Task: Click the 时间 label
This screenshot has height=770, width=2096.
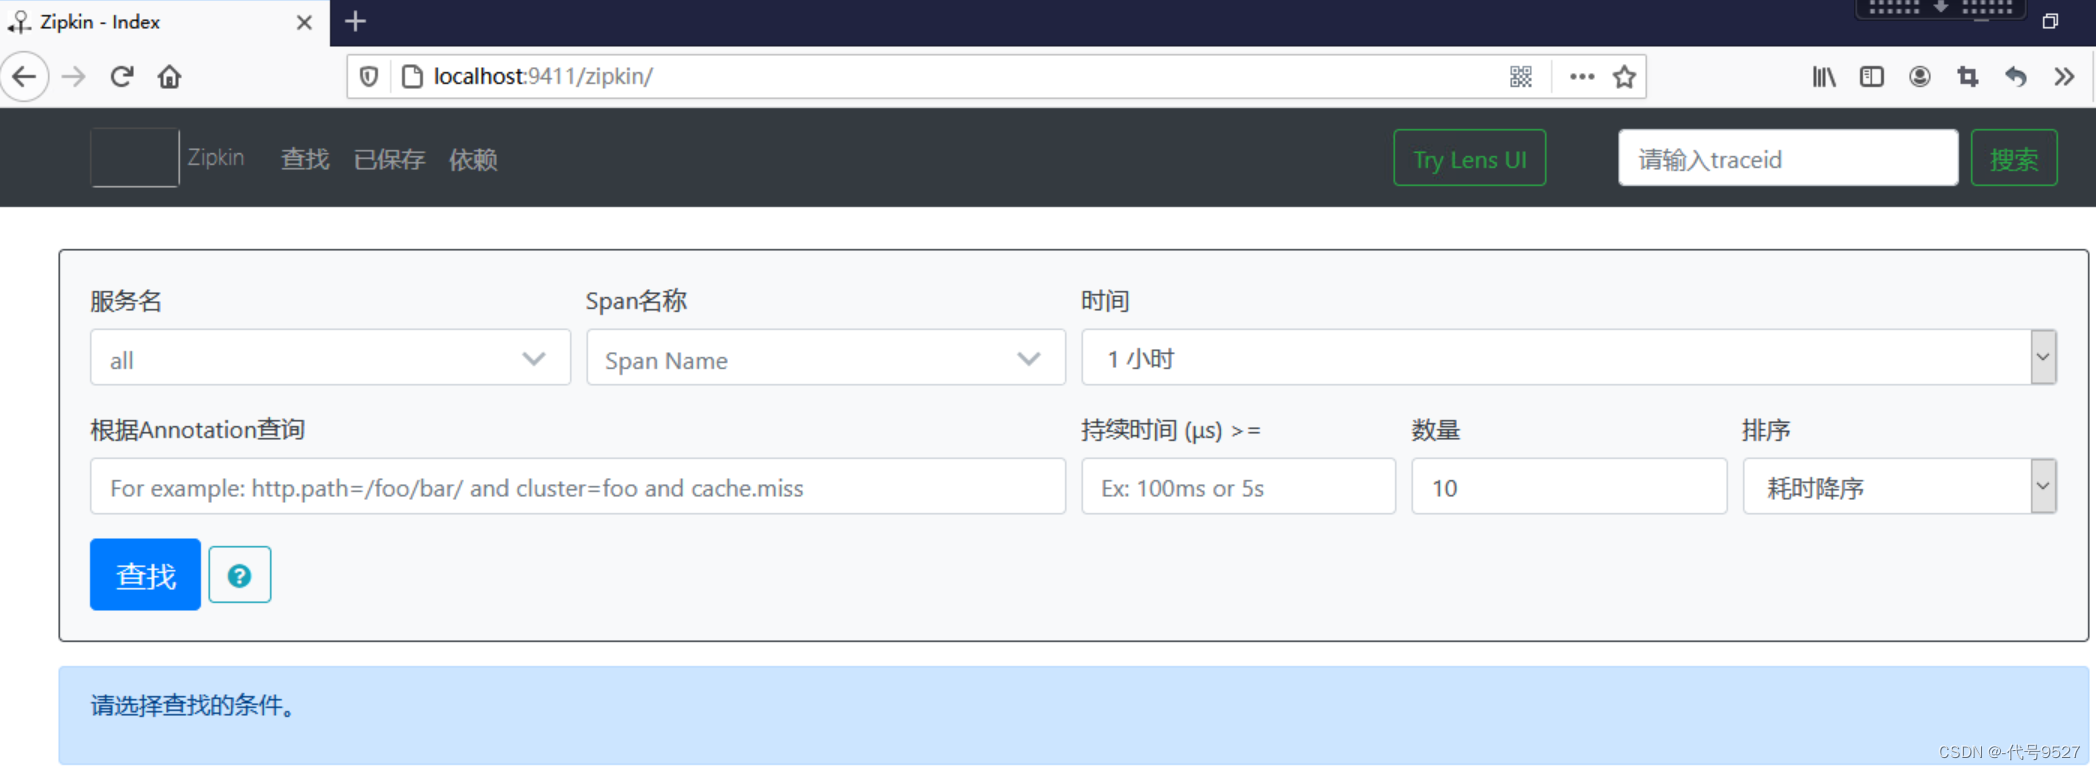Action: coord(1105,301)
